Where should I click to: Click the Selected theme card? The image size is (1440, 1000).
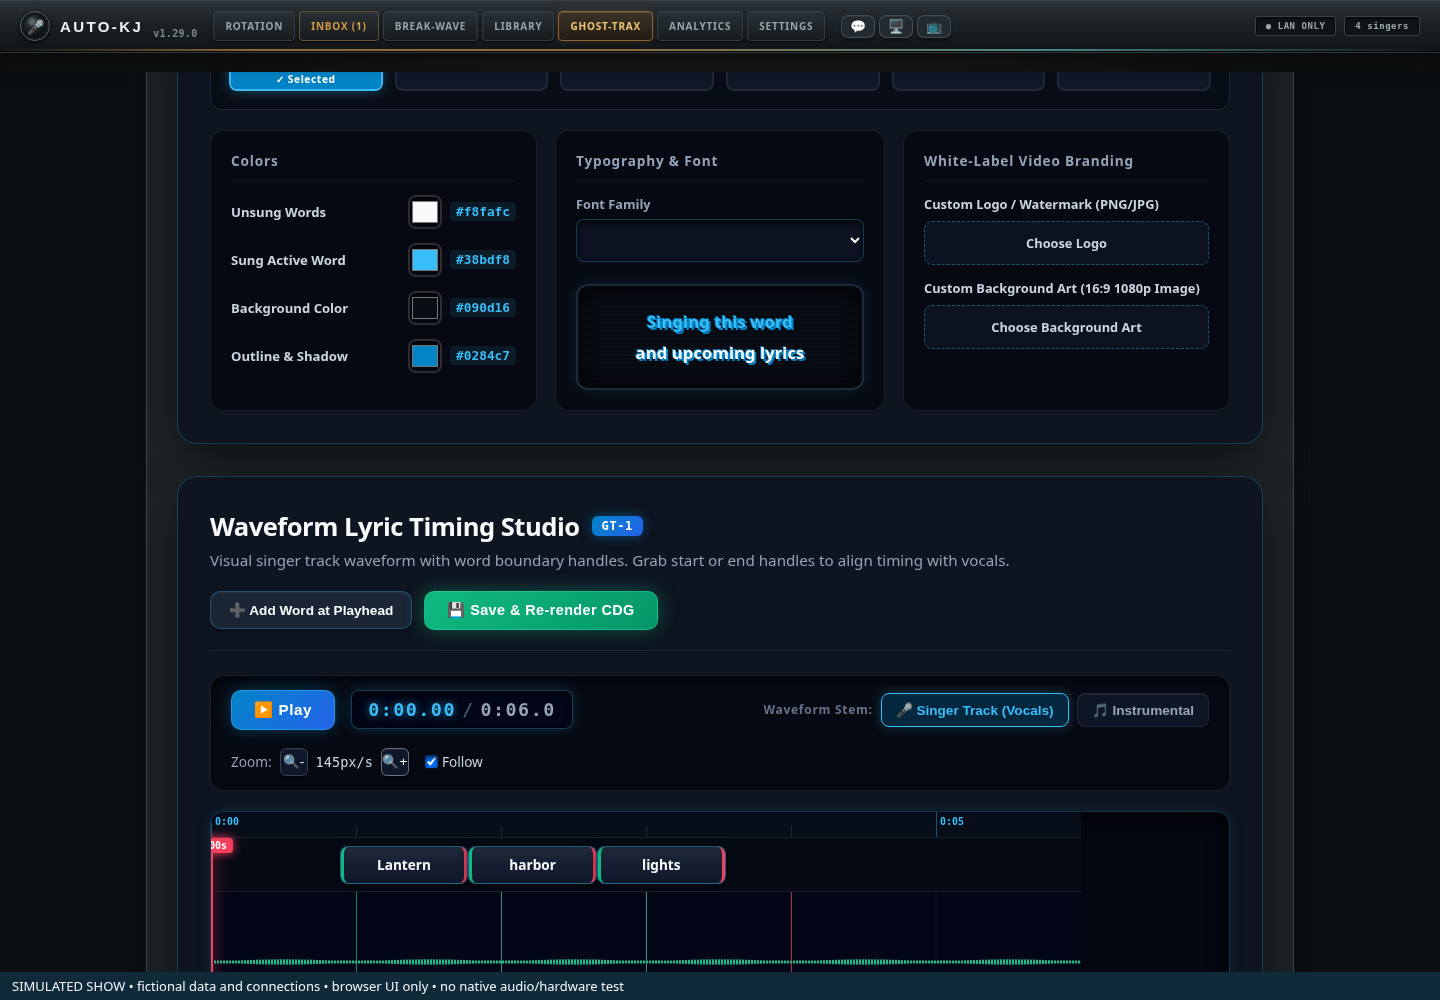(306, 80)
